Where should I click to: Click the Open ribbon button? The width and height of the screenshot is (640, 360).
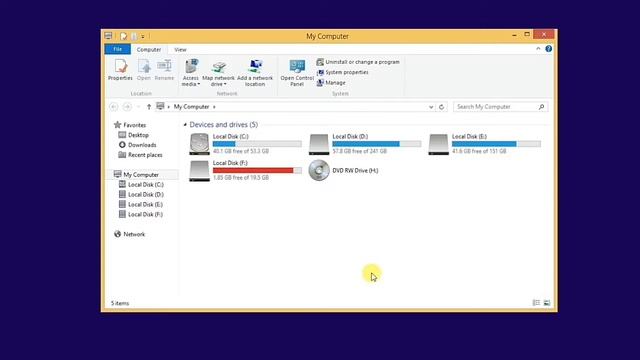pyautogui.click(x=144, y=69)
